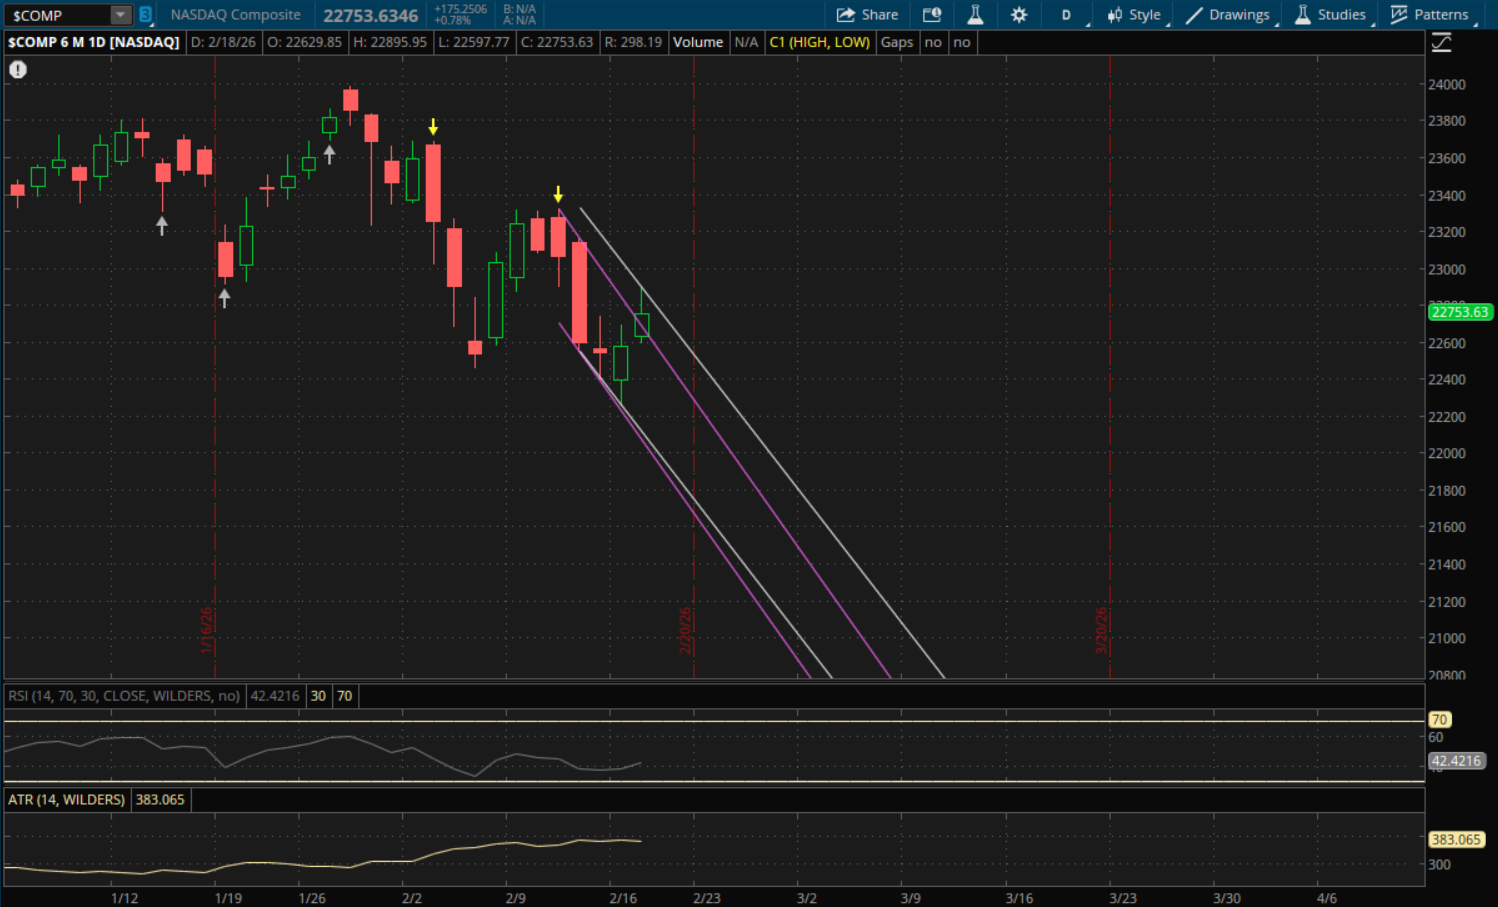Click the Patterns button
This screenshot has width=1498, height=907.
tap(1430, 15)
